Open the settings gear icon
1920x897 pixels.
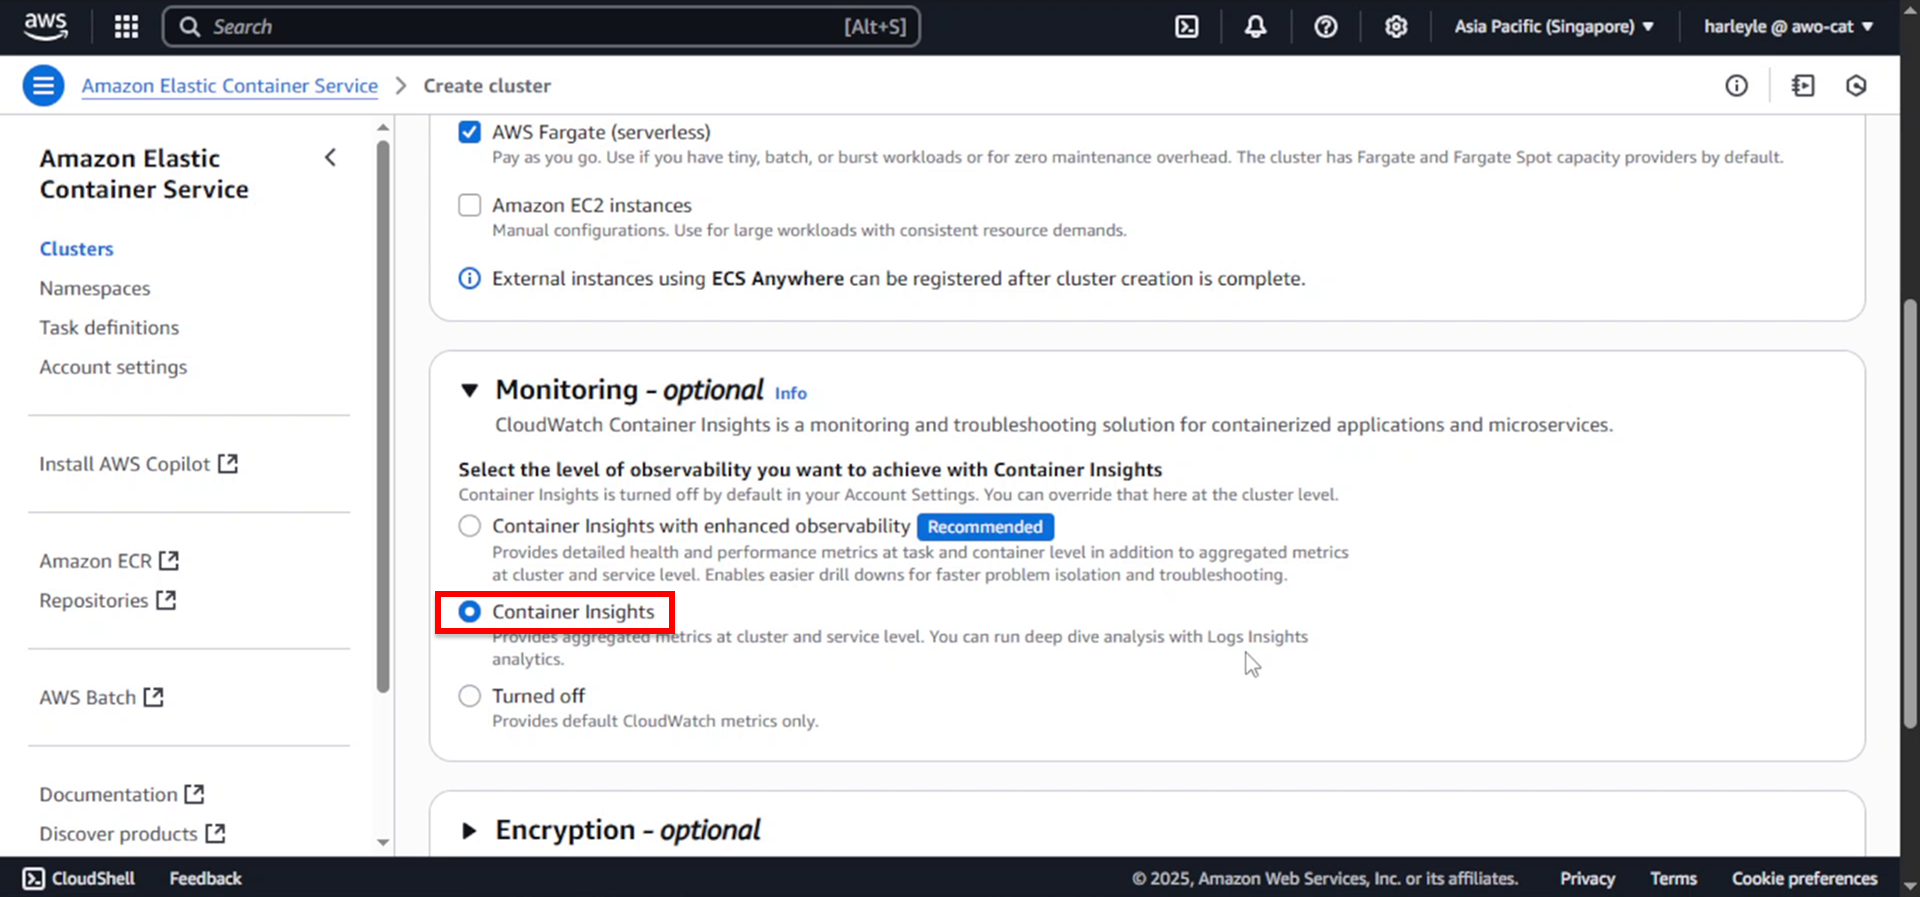point(1395,27)
